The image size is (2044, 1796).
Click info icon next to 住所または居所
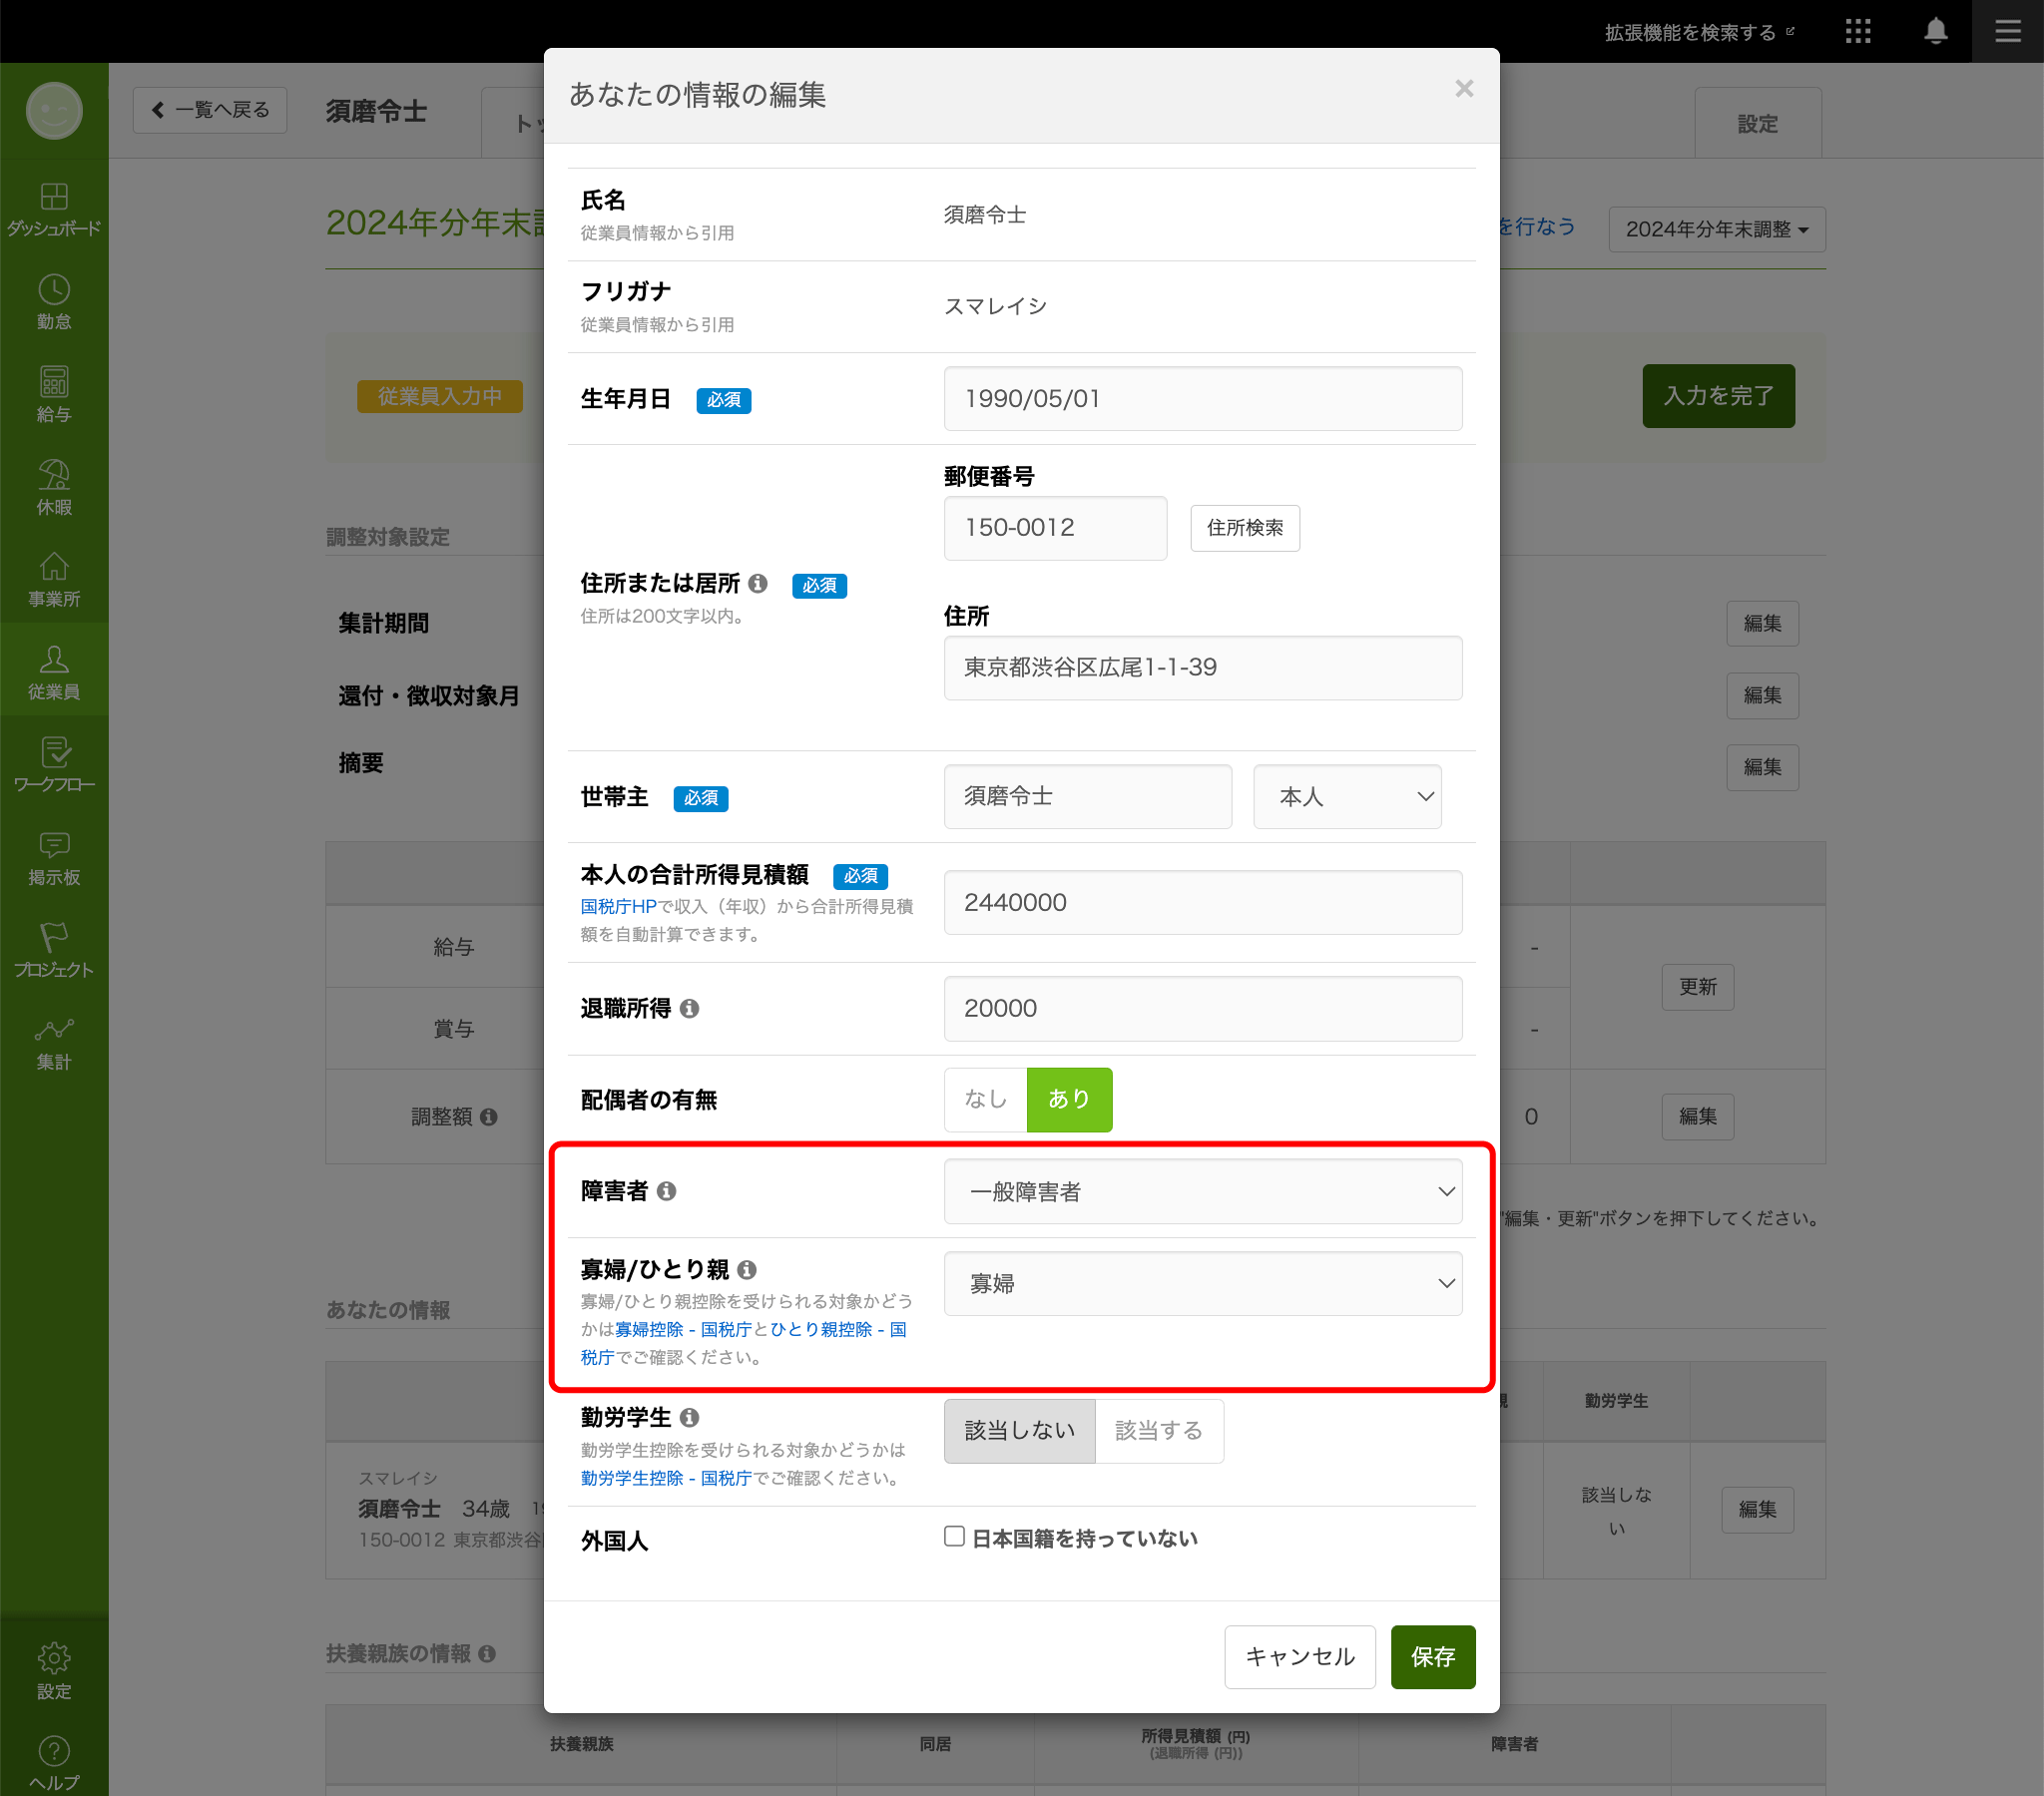coord(758,583)
